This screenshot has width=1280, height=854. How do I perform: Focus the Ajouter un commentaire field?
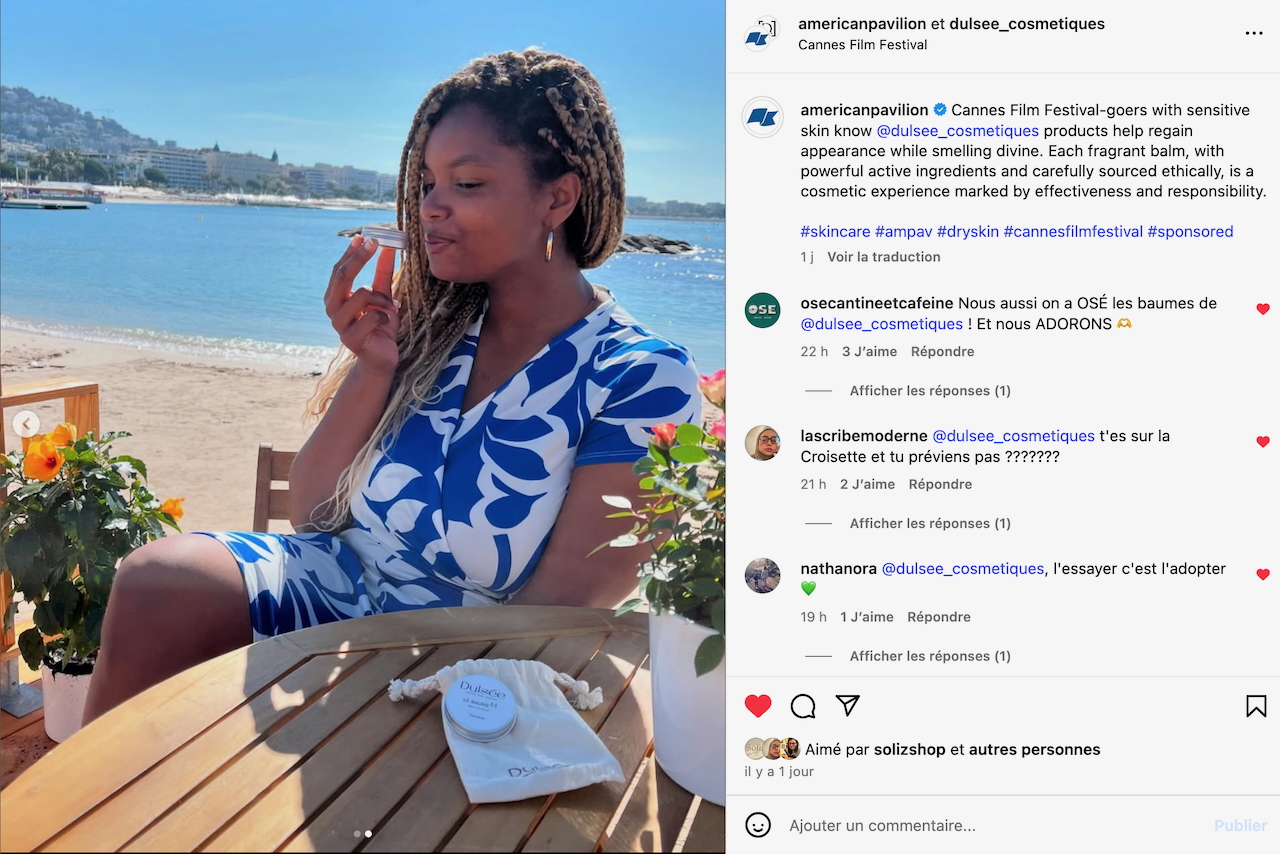point(990,826)
